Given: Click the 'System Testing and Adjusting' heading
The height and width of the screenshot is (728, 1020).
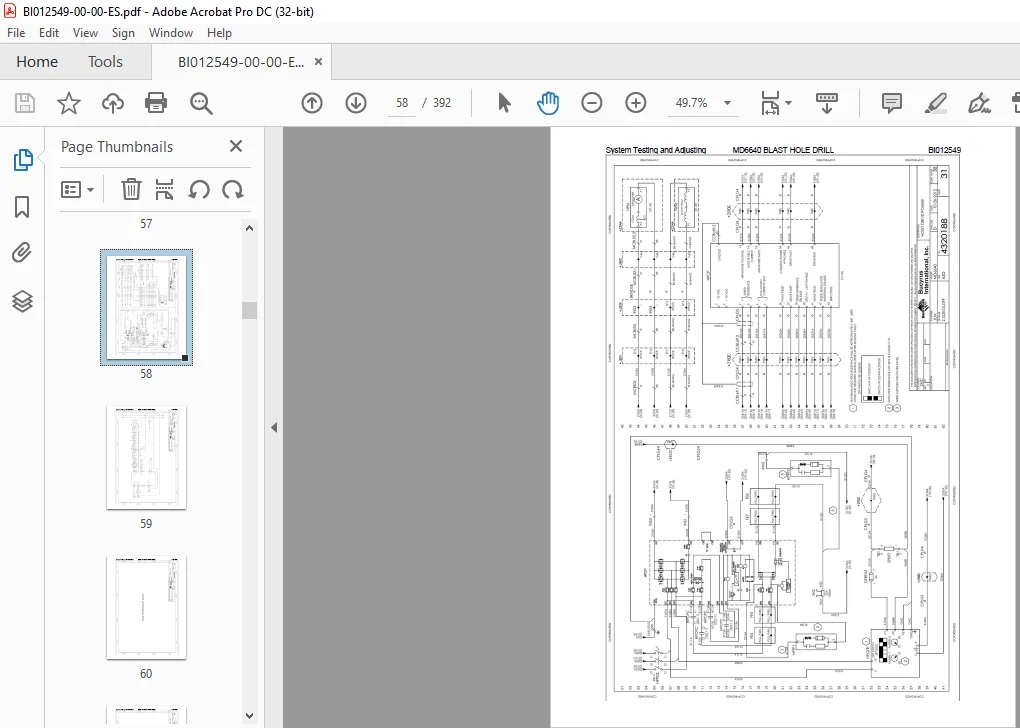Looking at the screenshot, I should [656, 150].
